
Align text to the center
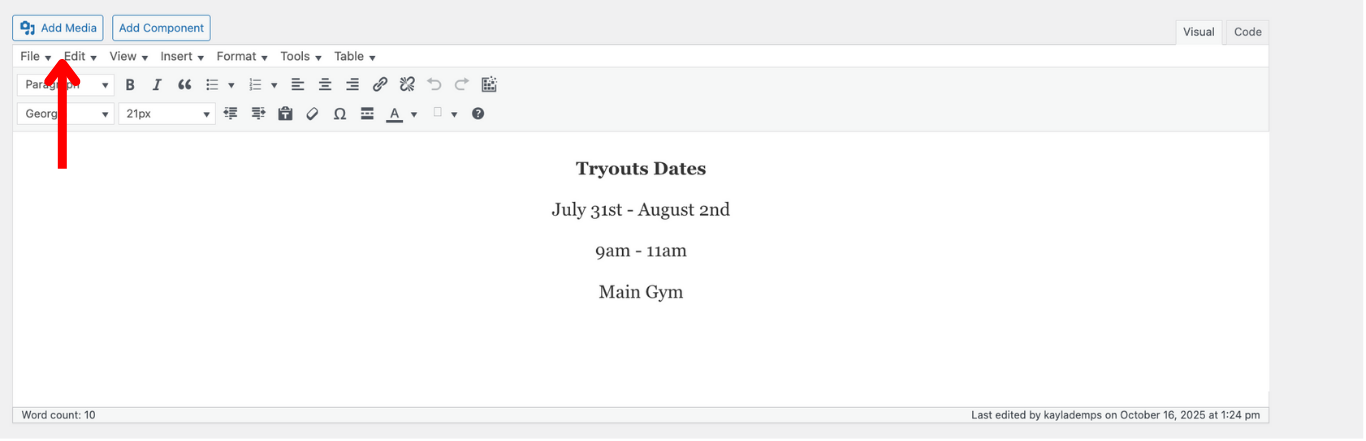pos(325,85)
